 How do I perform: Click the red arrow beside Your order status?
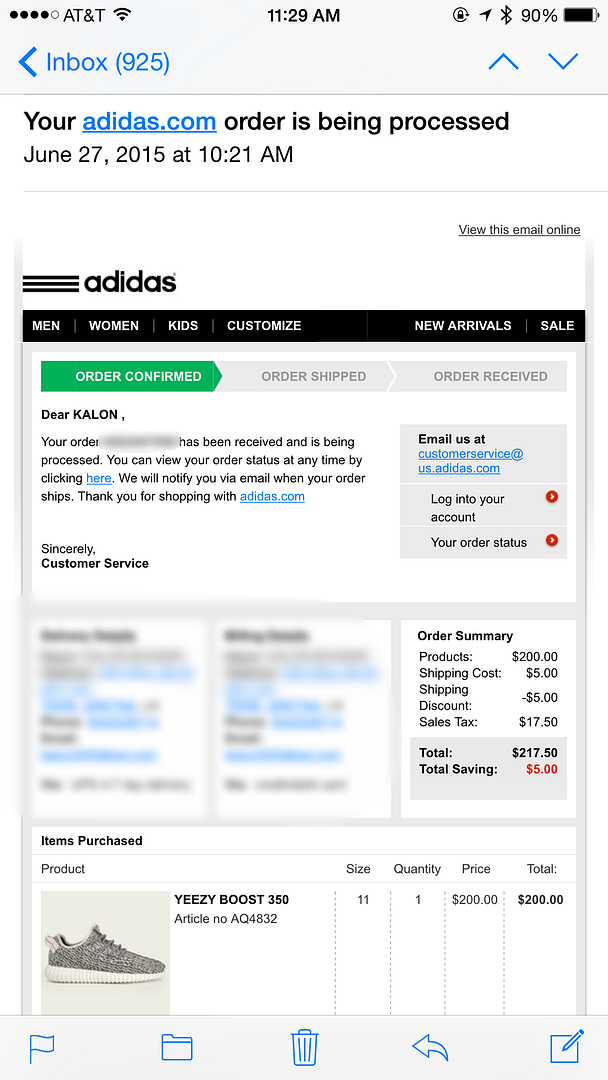[x=551, y=541]
